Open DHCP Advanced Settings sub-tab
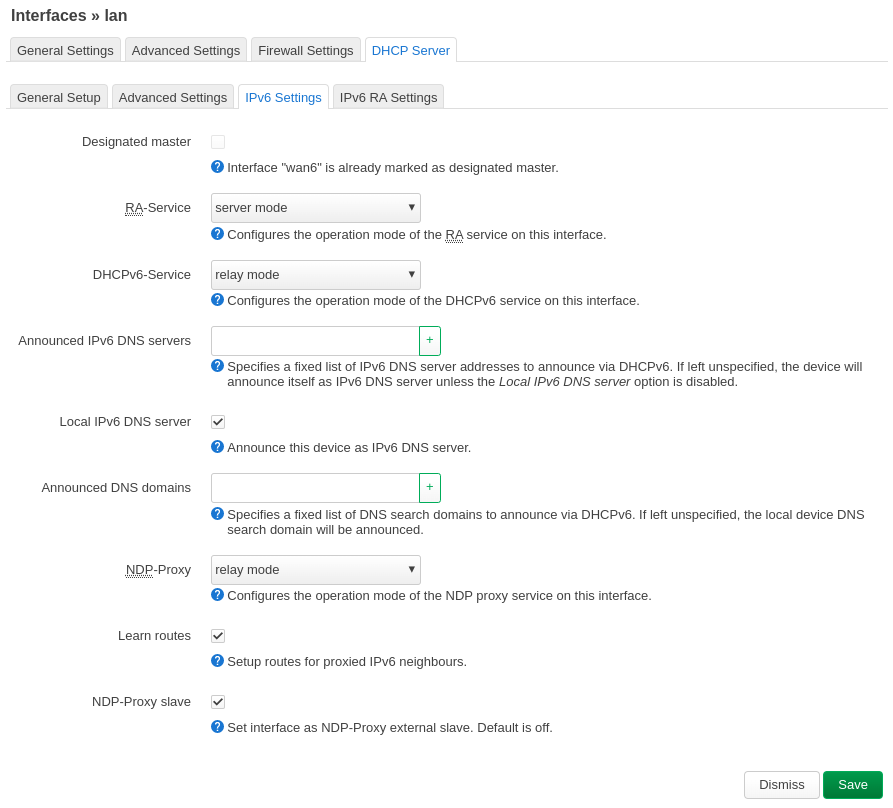Viewport: 893px width, 808px height. point(173,97)
